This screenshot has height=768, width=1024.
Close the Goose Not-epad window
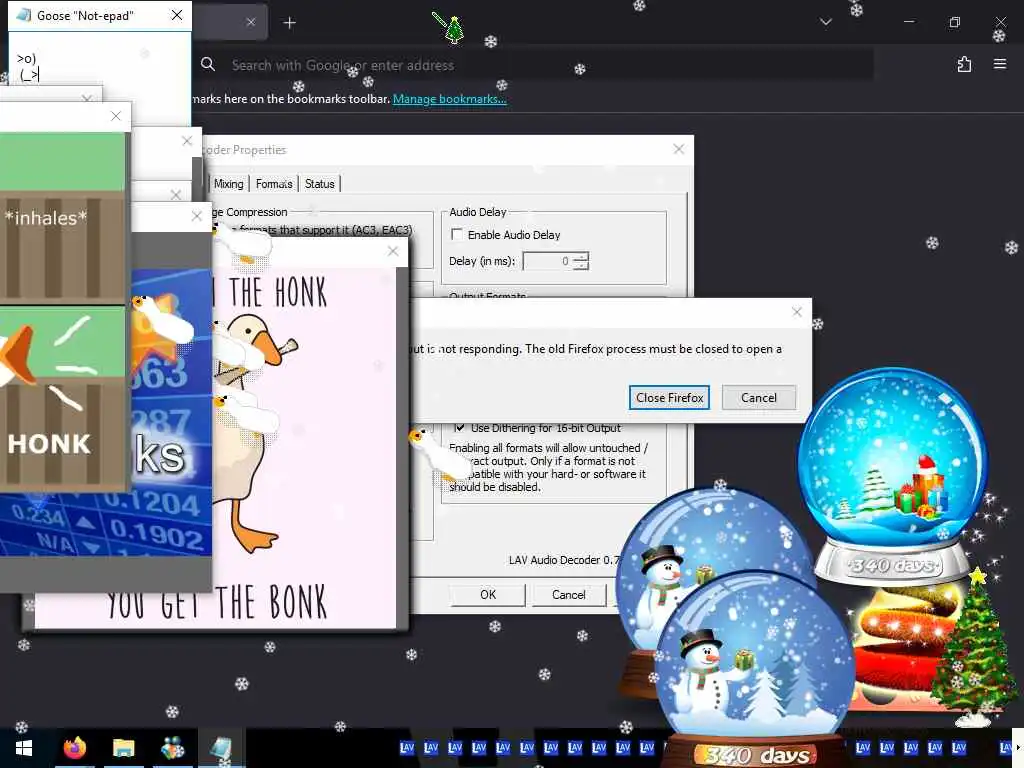coord(177,15)
